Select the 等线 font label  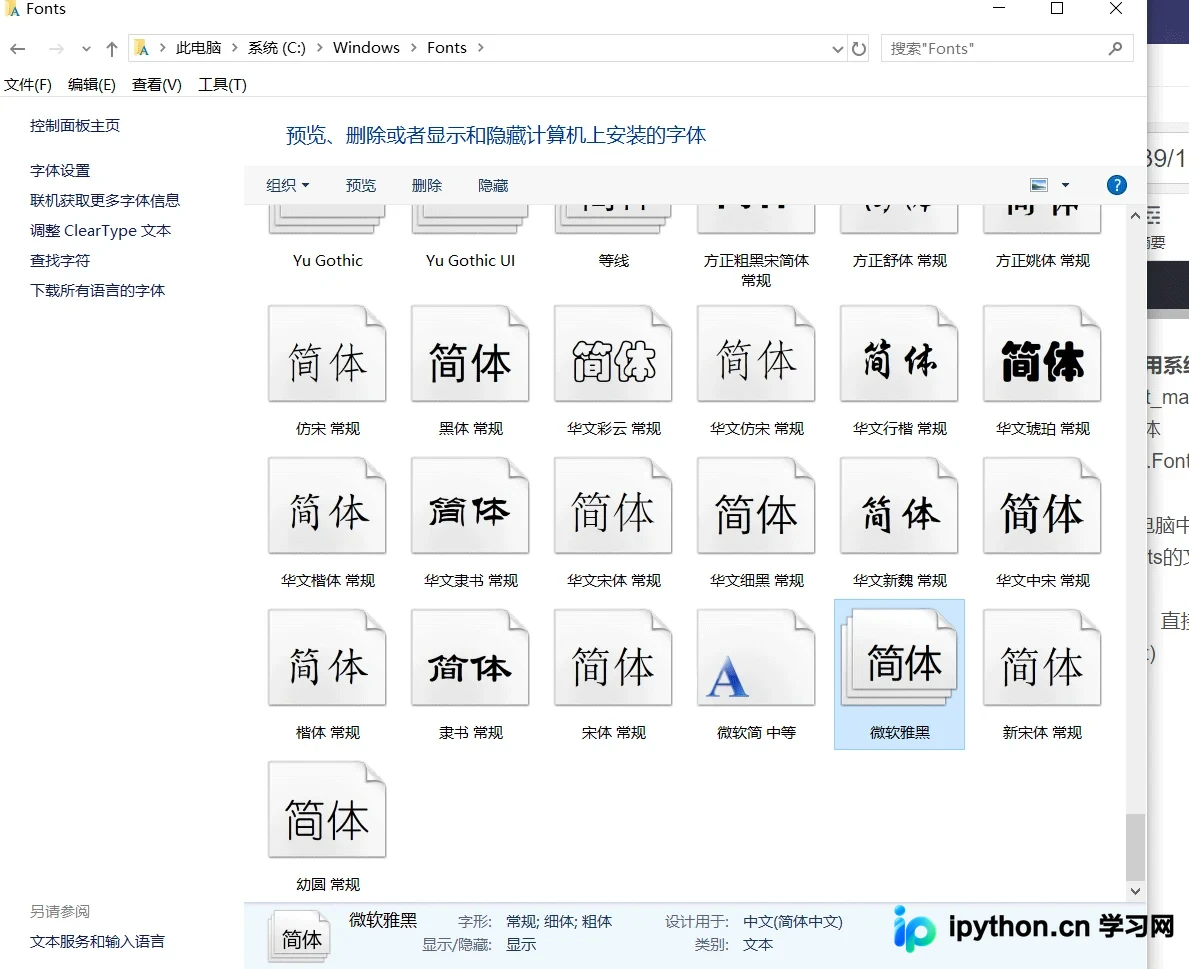point(613,261)
